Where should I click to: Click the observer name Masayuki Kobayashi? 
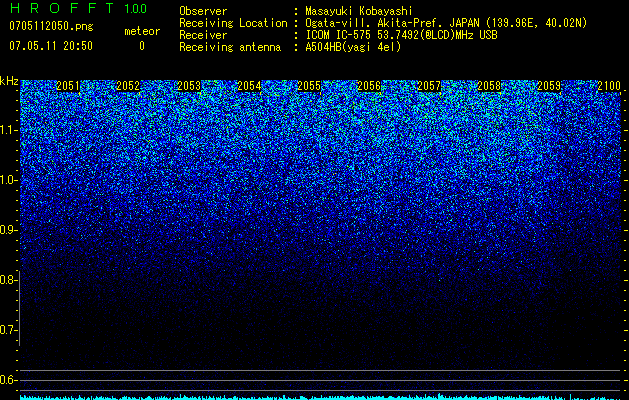359,11
